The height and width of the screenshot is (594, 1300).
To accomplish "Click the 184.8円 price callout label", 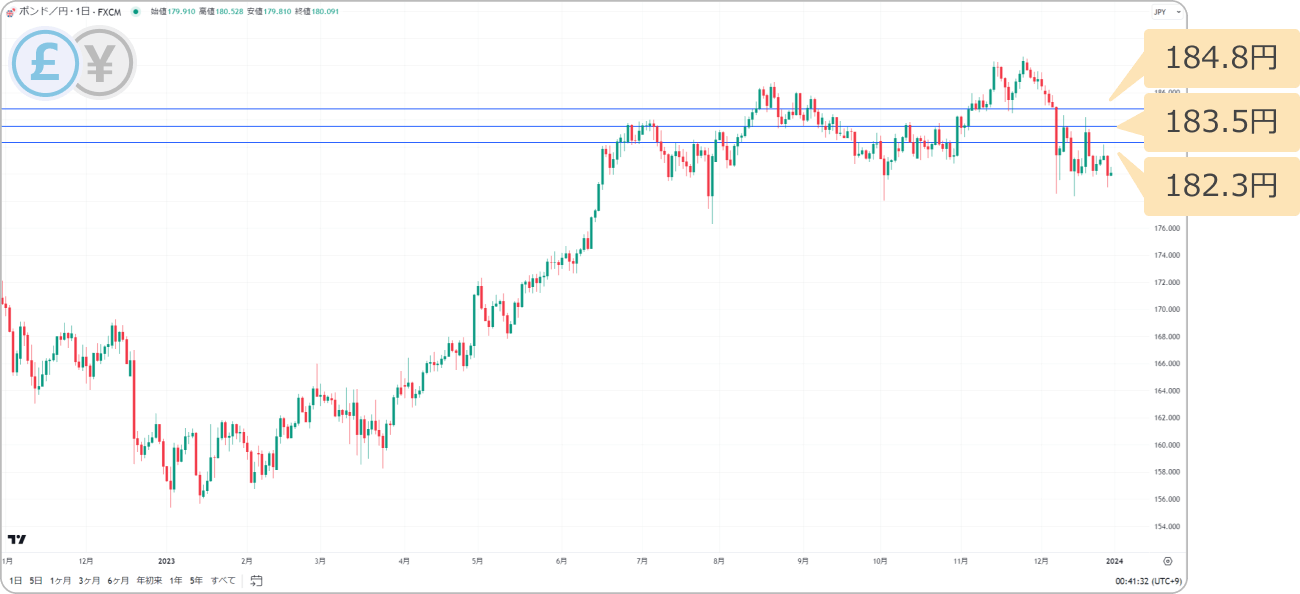I will click(x=1221, y=58).
